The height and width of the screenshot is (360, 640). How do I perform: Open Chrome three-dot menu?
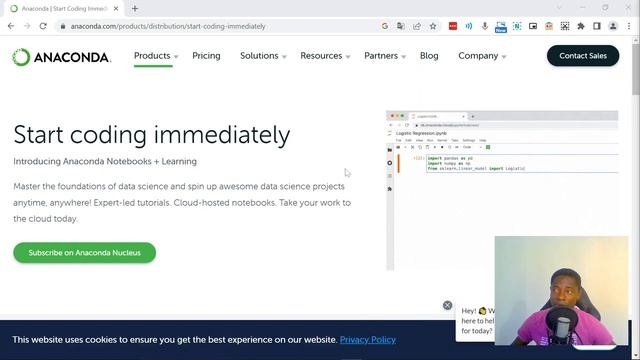[629, 26]
